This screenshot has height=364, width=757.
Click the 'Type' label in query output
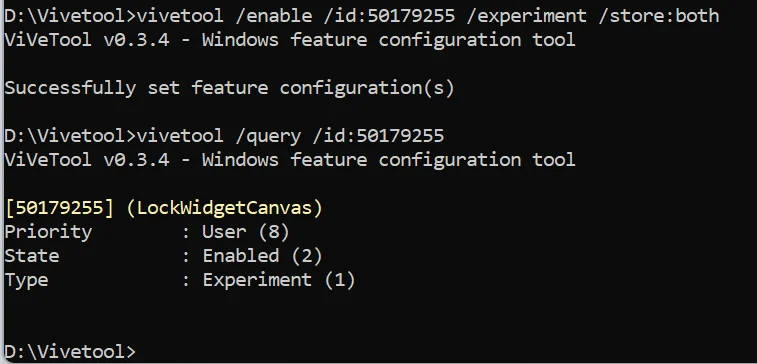point(27,280)
